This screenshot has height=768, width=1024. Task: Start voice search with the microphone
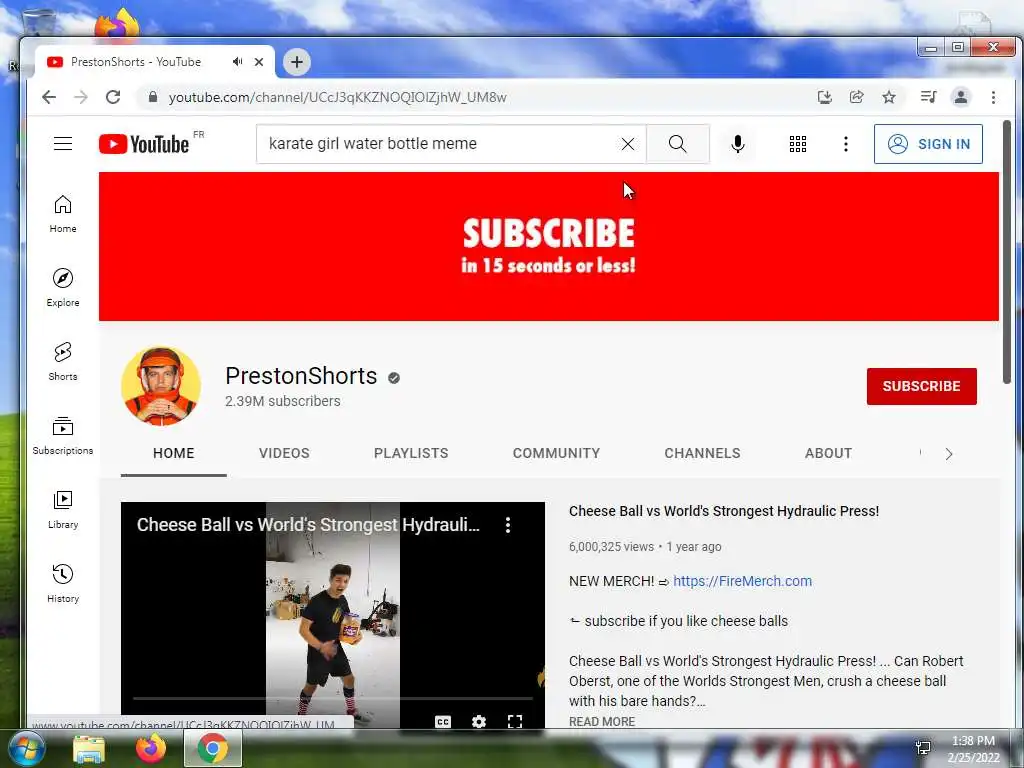pyautogui.click(x=738, y=144)
